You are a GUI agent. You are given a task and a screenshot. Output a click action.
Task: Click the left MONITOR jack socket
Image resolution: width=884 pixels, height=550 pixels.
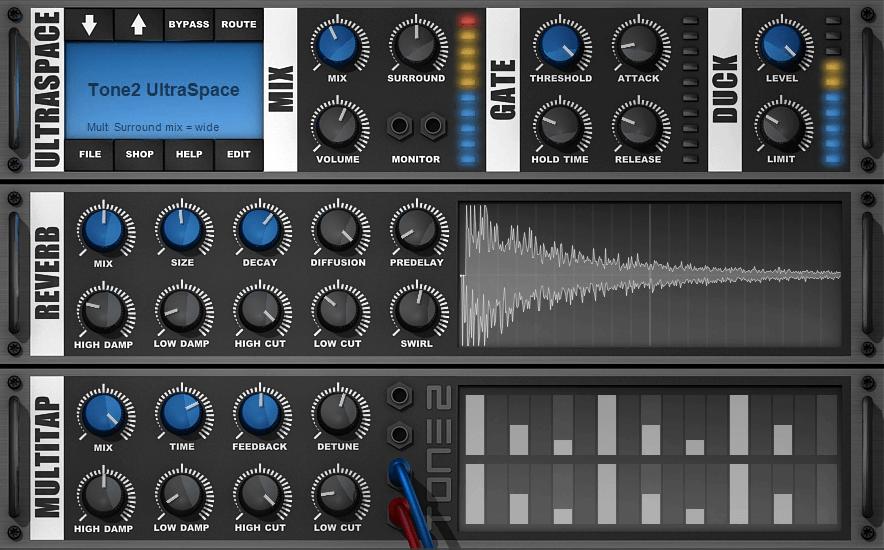tap(401, 126)
